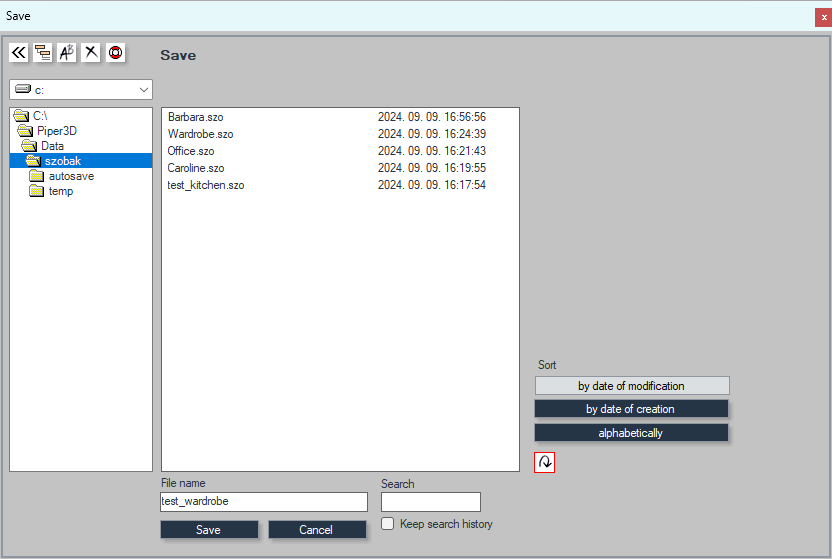832x559 pixels.
Task: Click the folder tree structure icon
Action: click(x=42, y=53)
